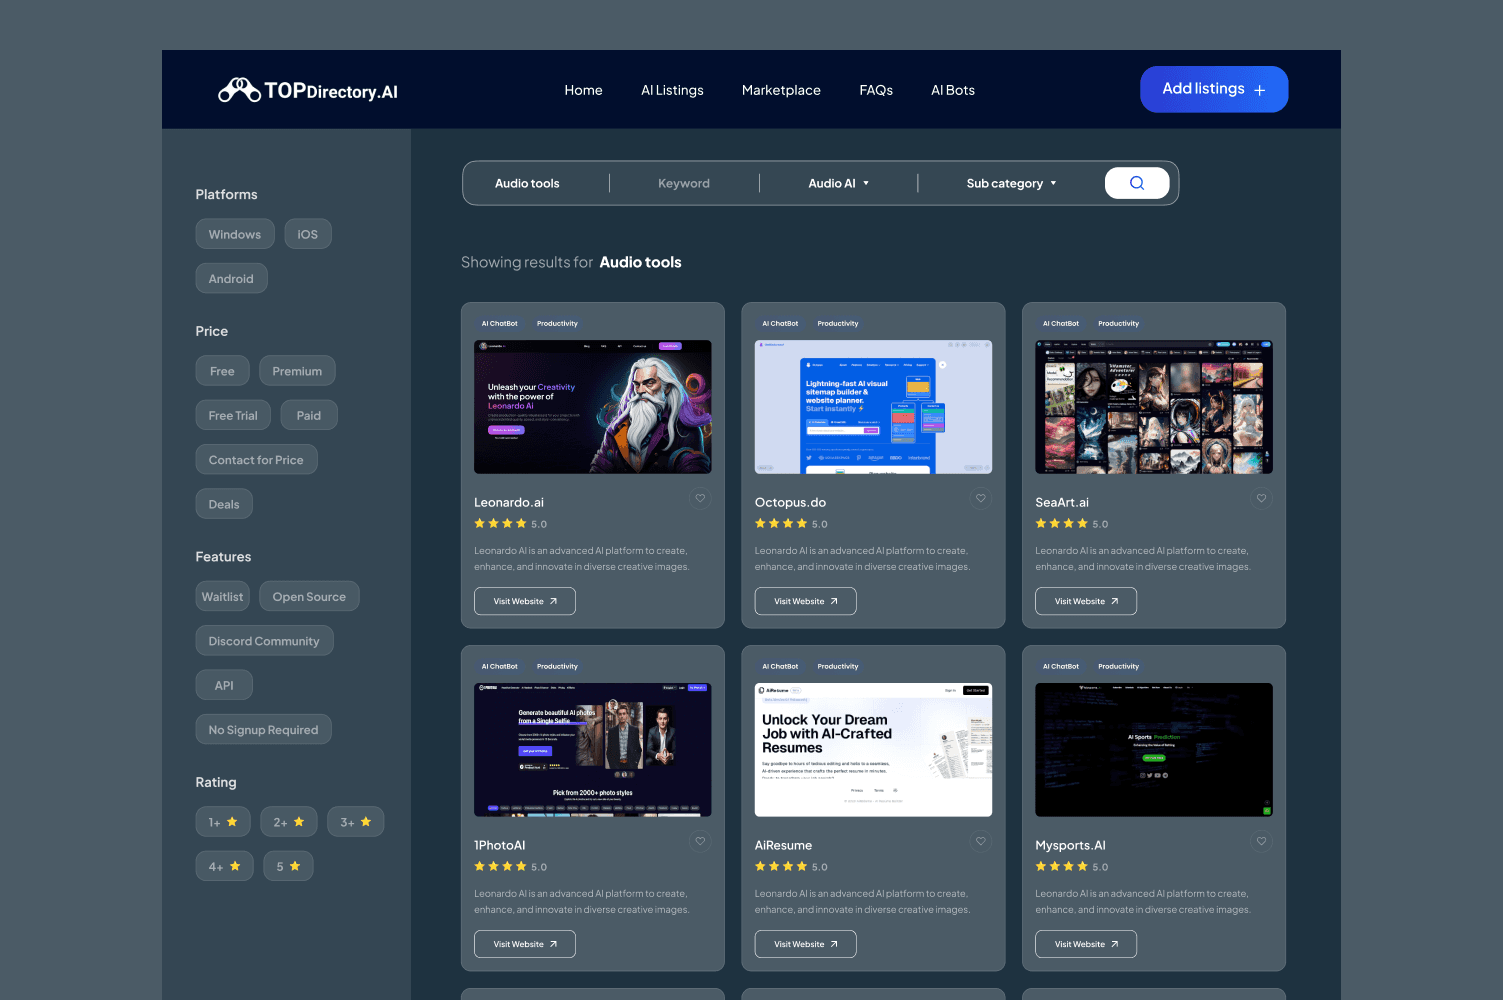
Task: Click the search magnifier button
Action: point(1137,183)
